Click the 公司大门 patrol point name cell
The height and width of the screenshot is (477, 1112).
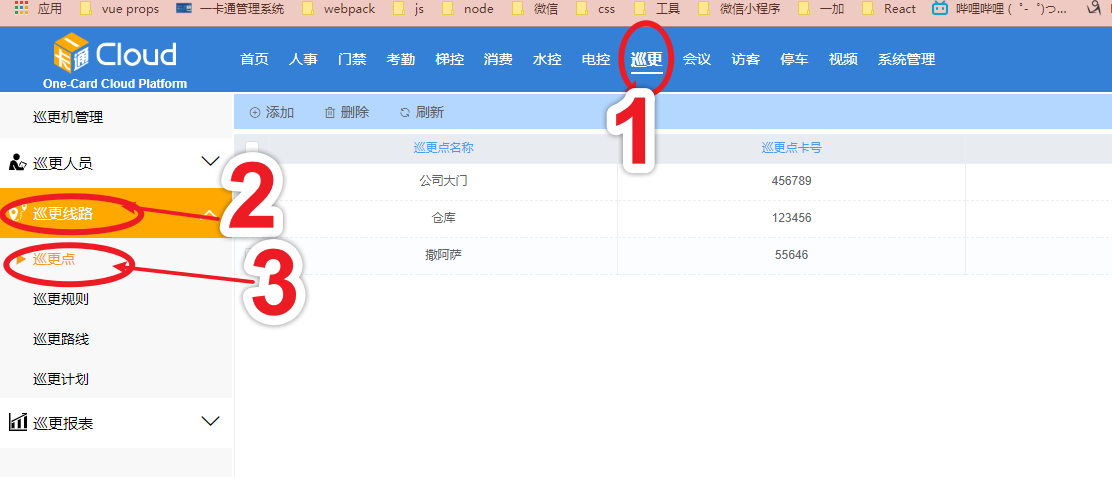[x=443, y=181]
